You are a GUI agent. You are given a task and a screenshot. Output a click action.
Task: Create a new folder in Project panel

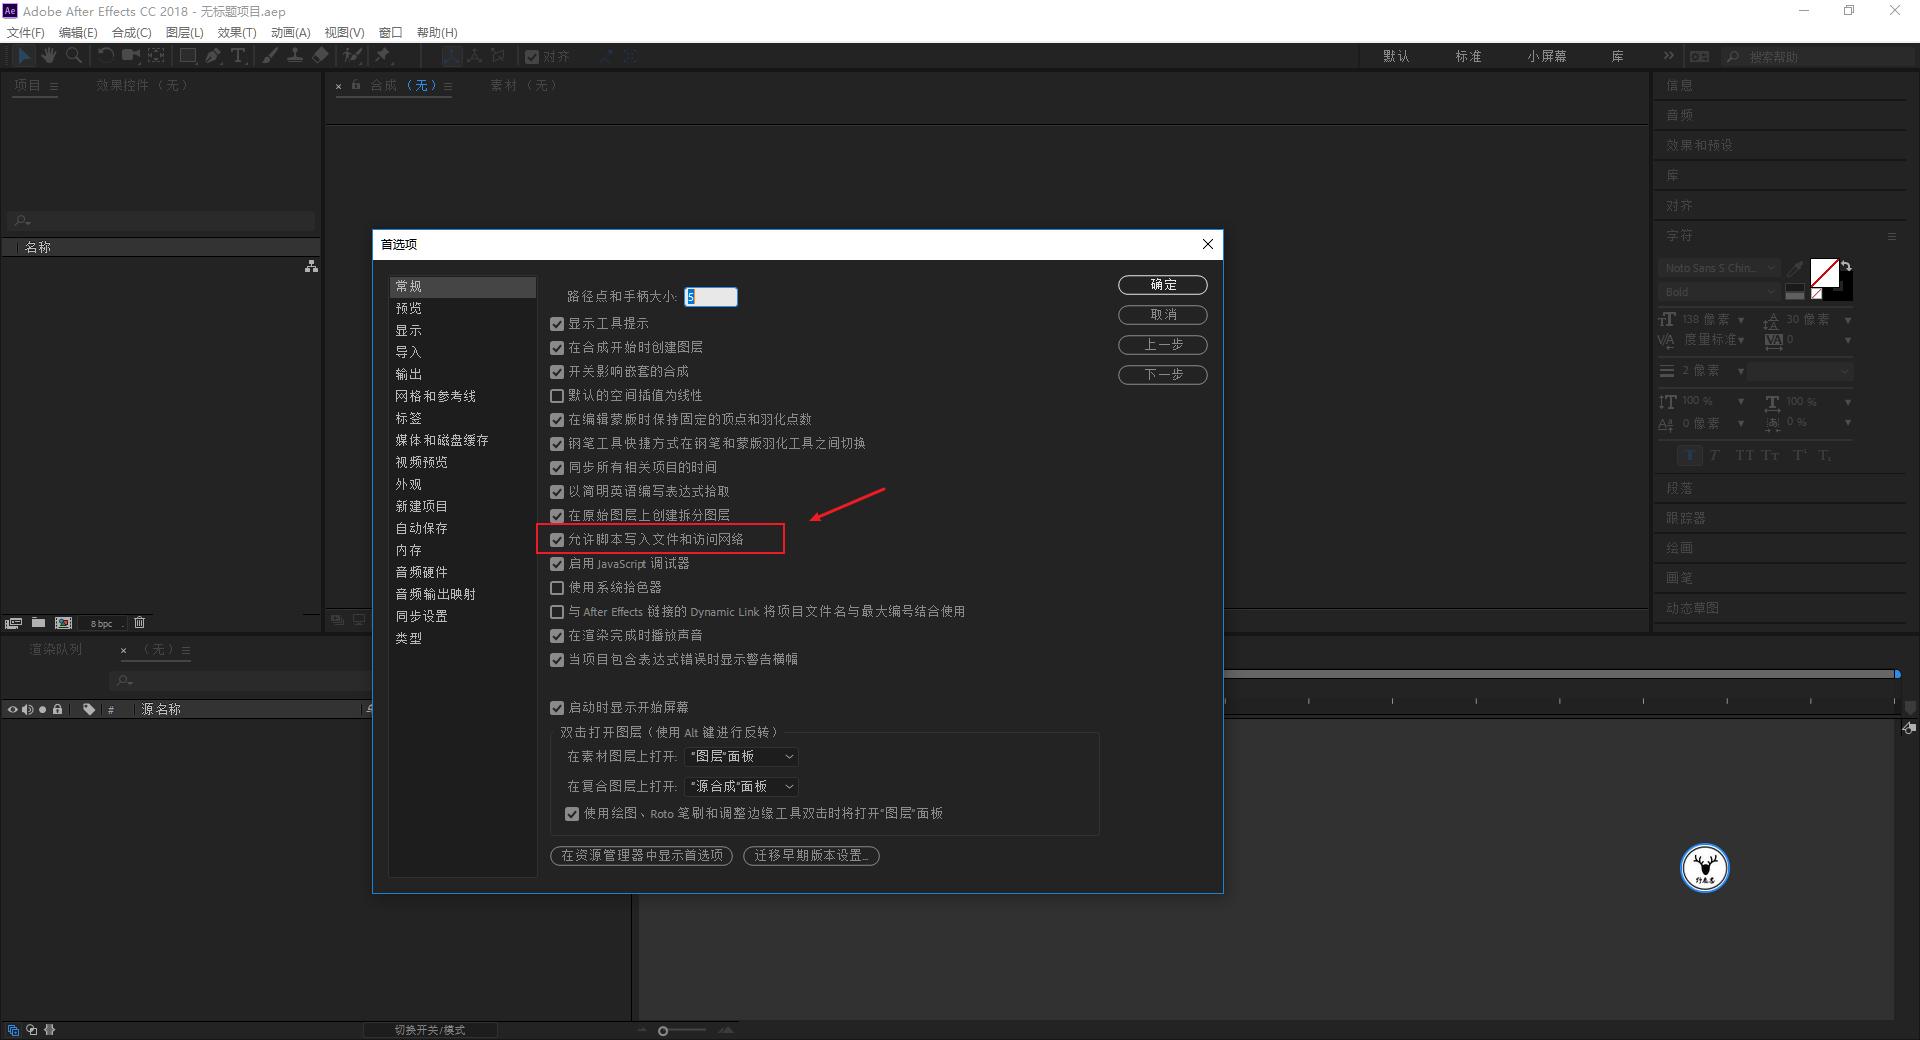click(38, 622)
